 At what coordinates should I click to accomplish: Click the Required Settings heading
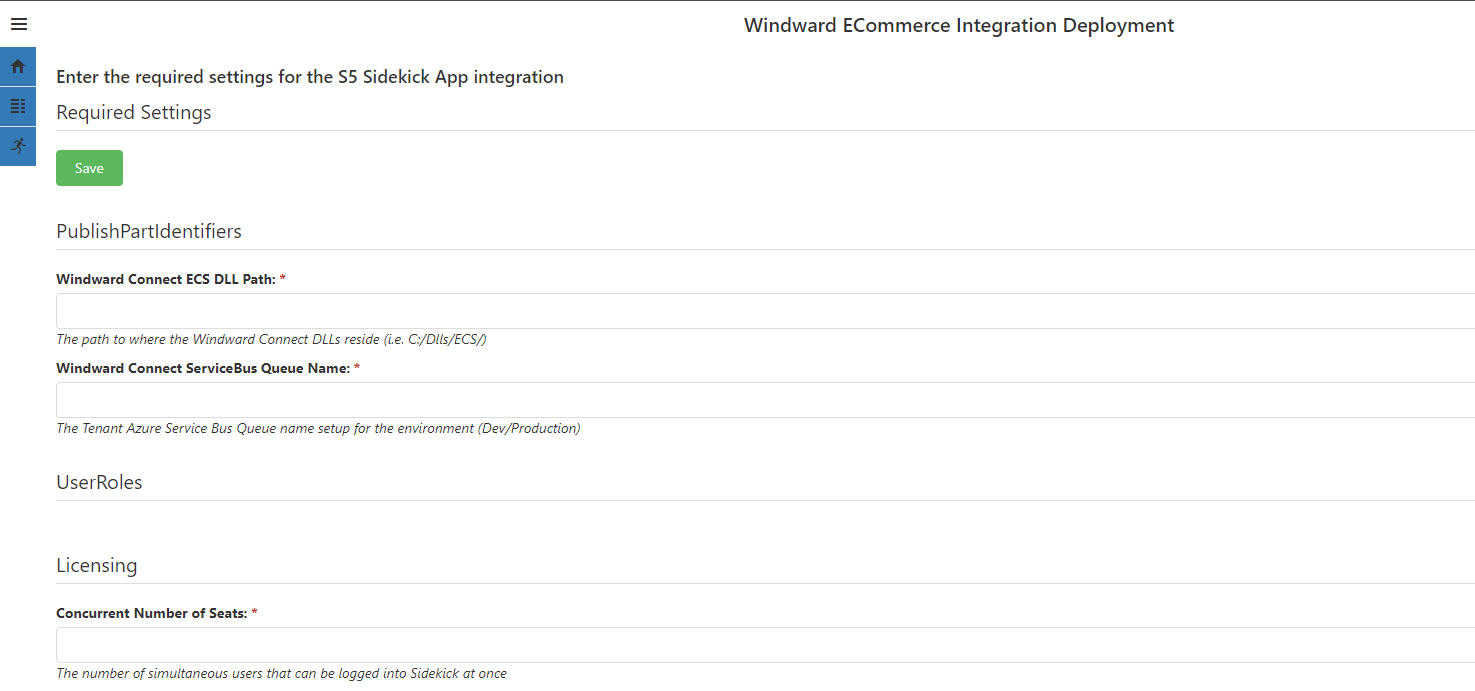click(x=133, y=112)
